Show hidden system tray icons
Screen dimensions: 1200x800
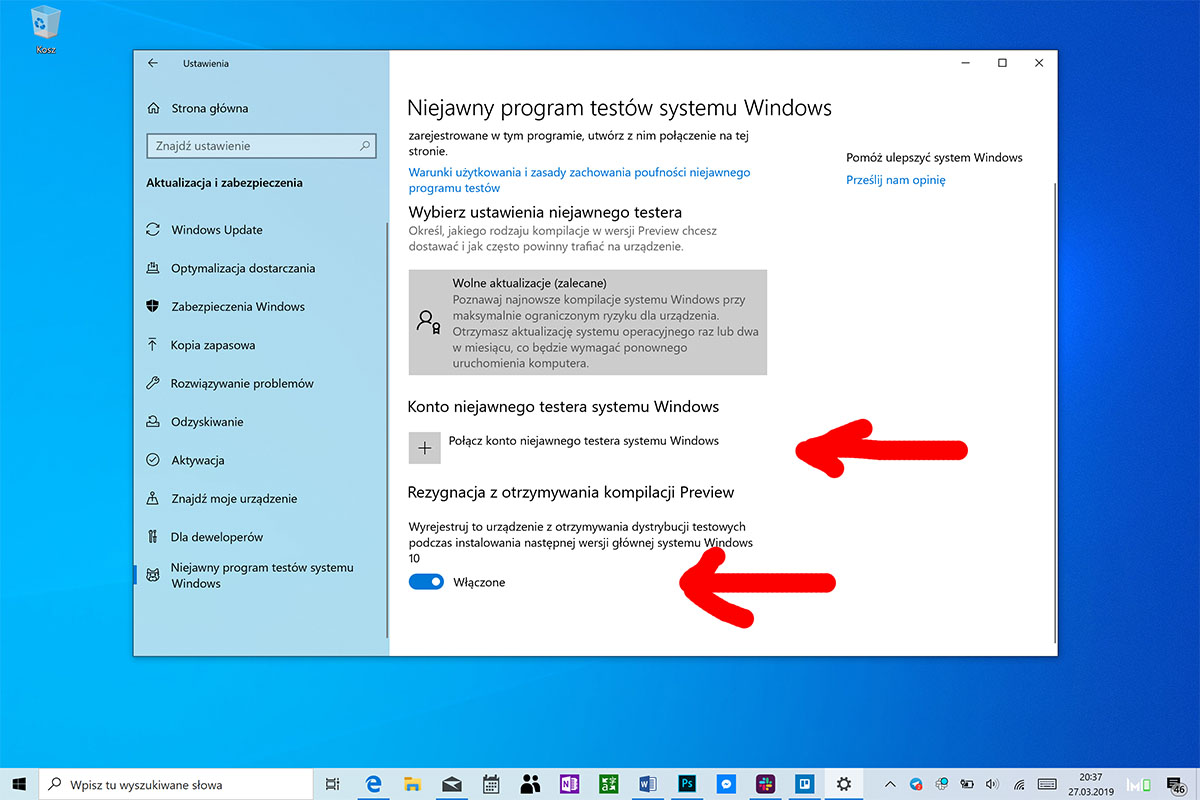[x=892, y=785]
